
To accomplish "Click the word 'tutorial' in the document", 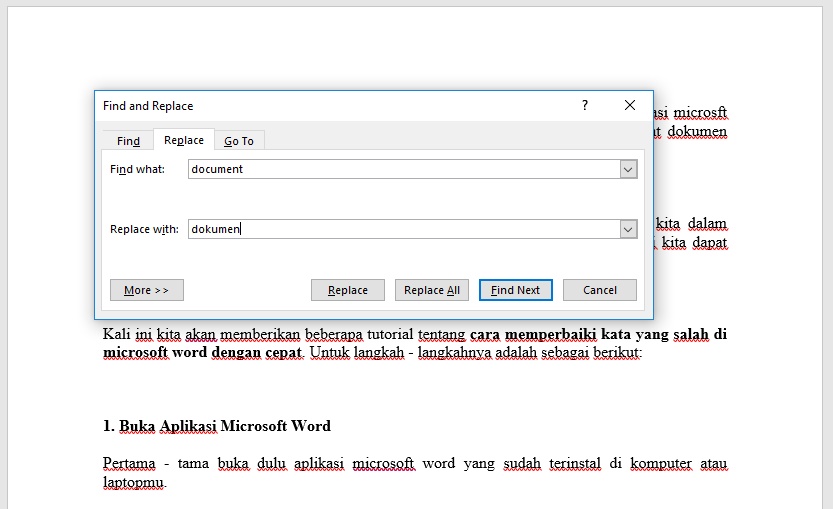I will coord(389,334).
